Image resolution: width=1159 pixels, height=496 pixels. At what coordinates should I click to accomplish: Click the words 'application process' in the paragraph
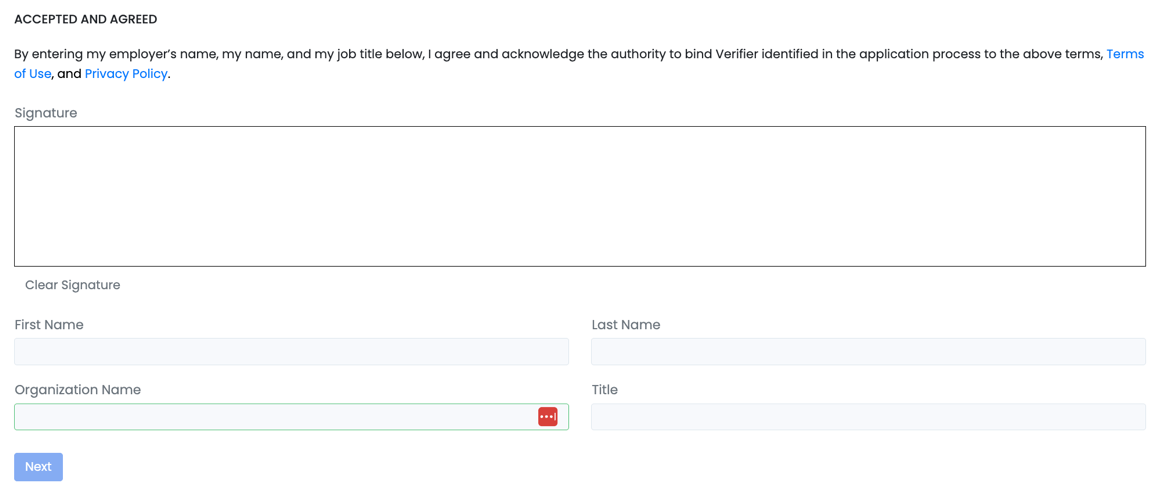click(916, 54)
